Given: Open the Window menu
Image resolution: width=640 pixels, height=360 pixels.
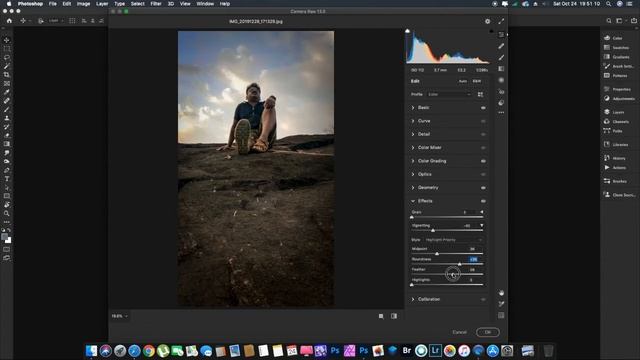Looking at the screenshot, I should [205, 4].
